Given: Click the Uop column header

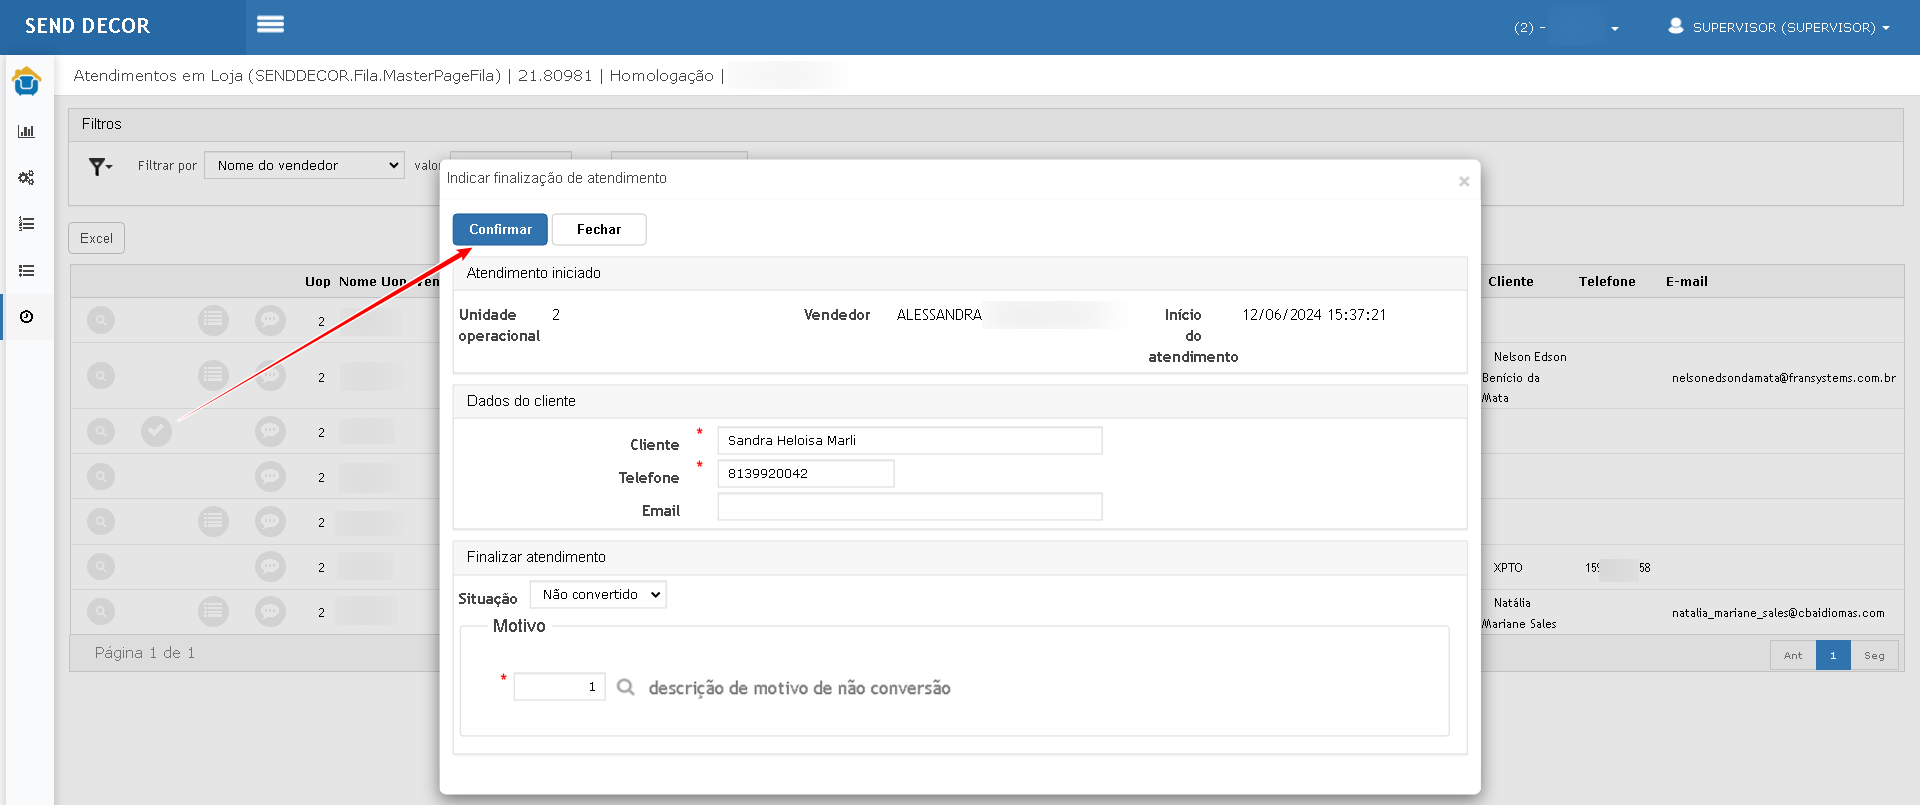Looking at the screenshot, I should [318, 282].
